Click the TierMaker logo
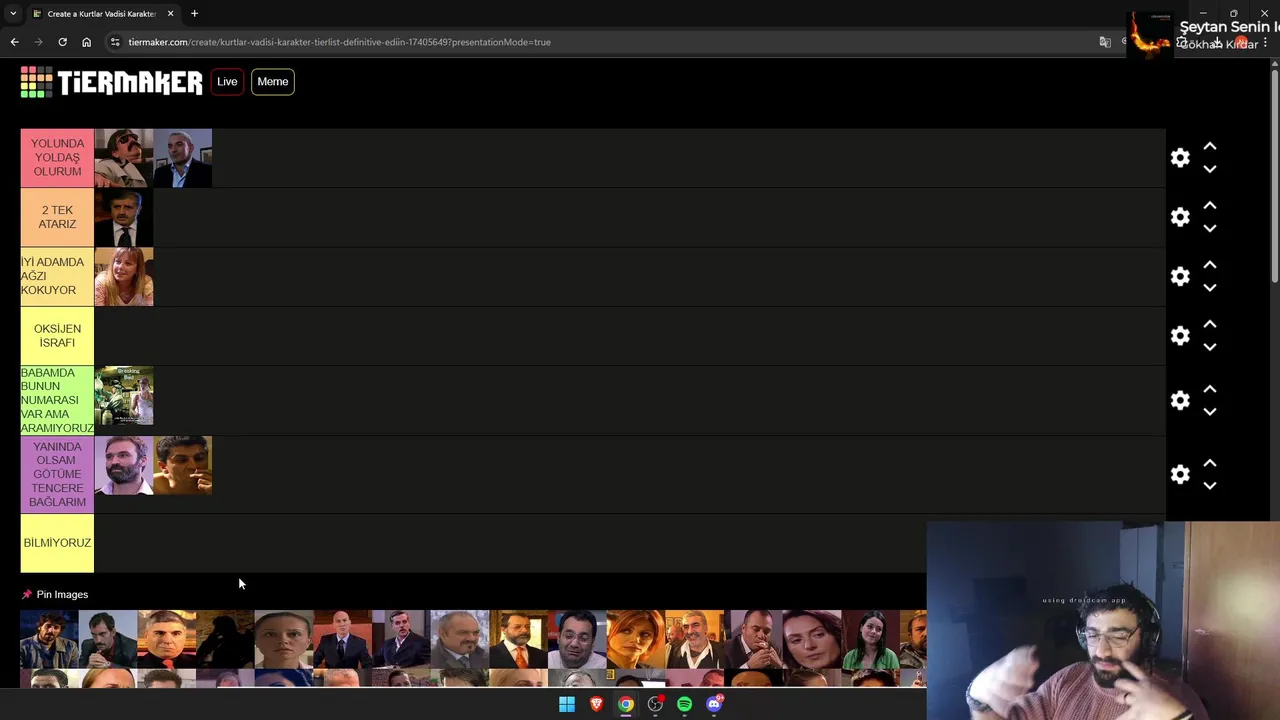 [111, 82]
